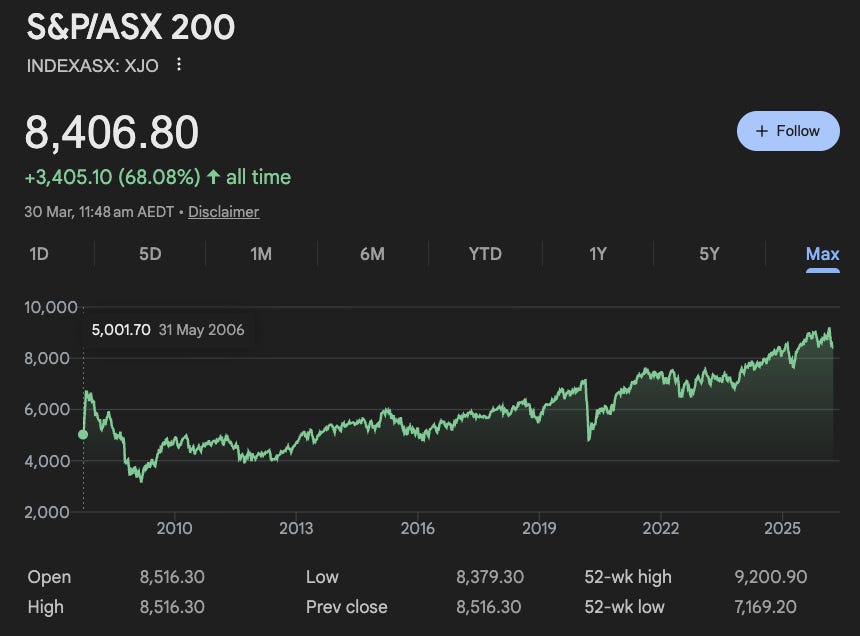
Task: Click the 2019 x-axis label
Action: (539, 528)
